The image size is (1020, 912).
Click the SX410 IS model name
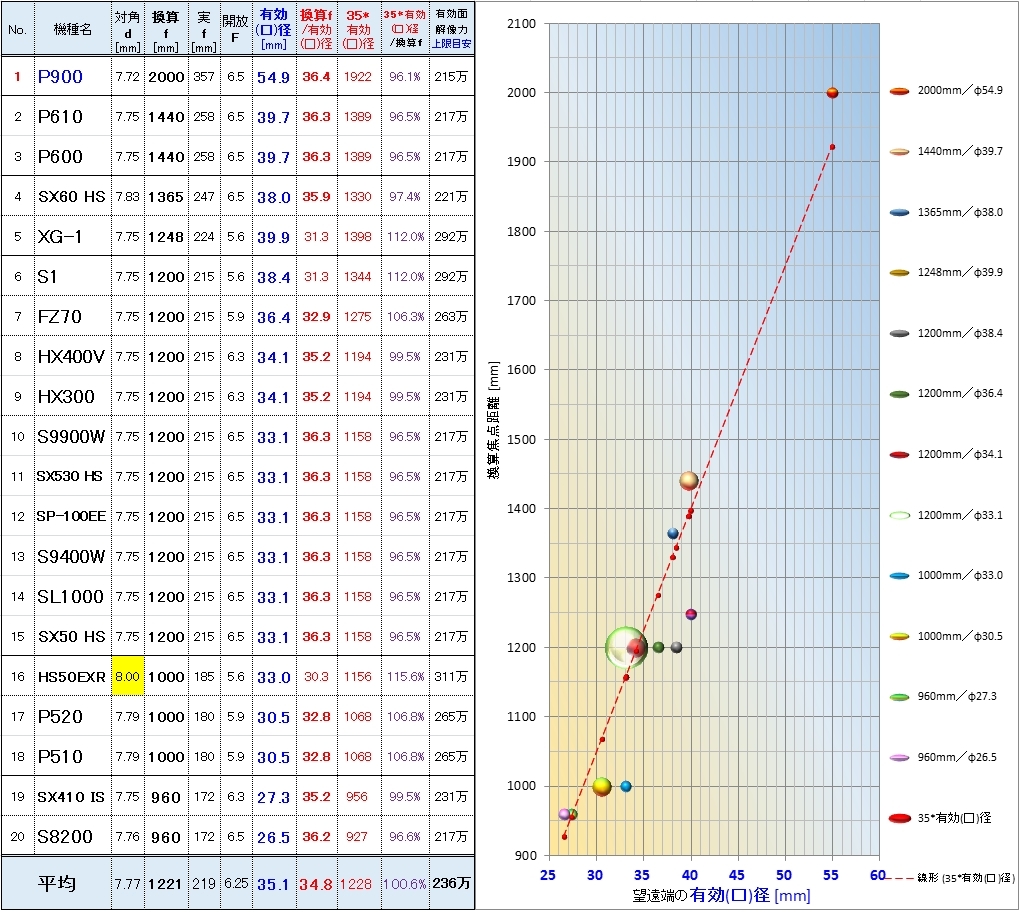[x=71, y=796]
